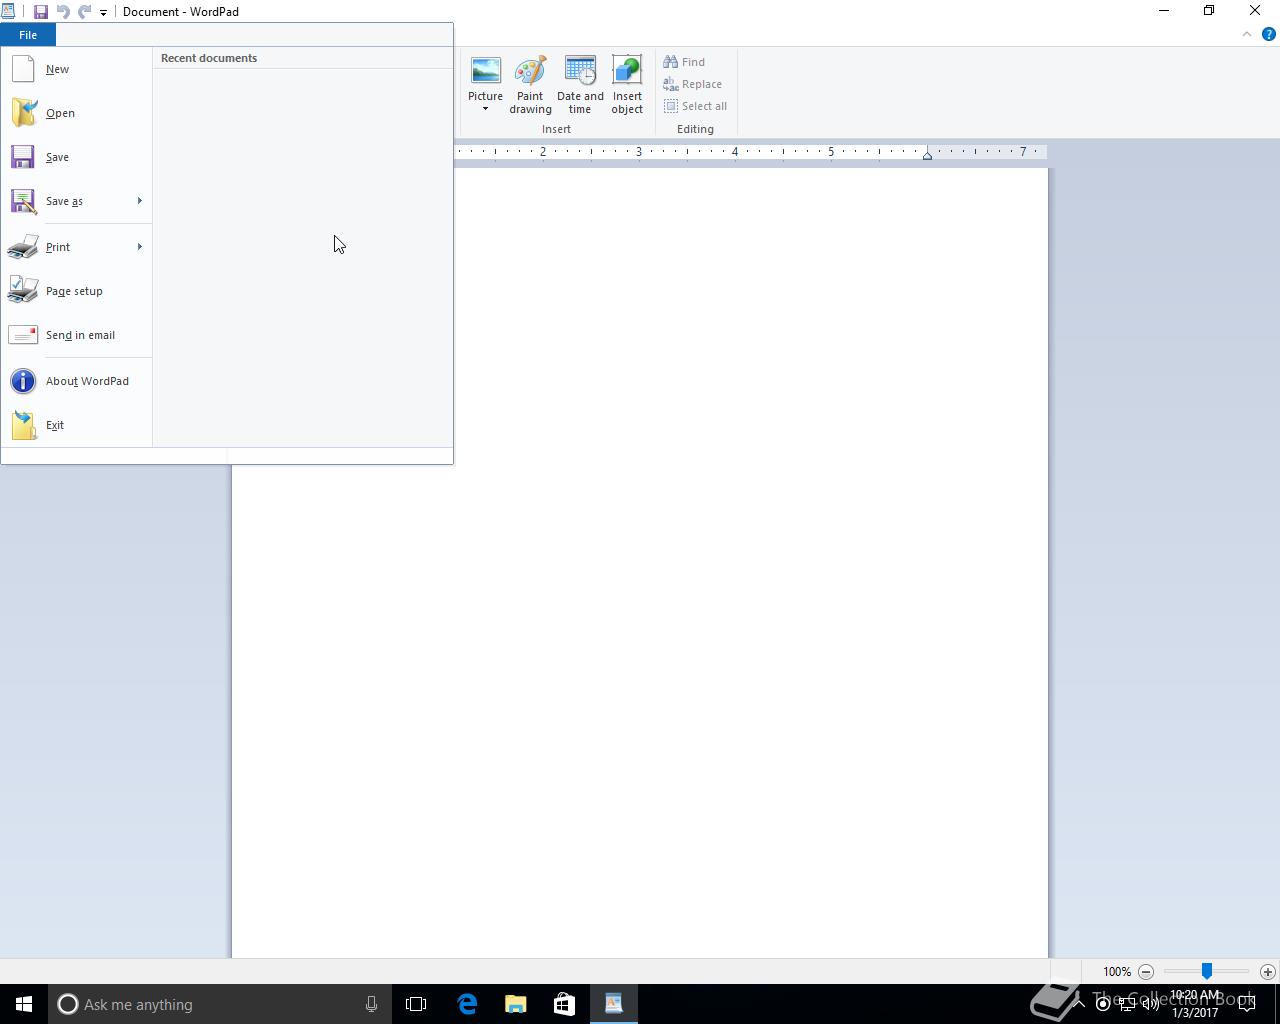Click the 100% zoom level text
Image resolution: width=1280 pixels, height=1024 pixels.
pos(1117,972)
